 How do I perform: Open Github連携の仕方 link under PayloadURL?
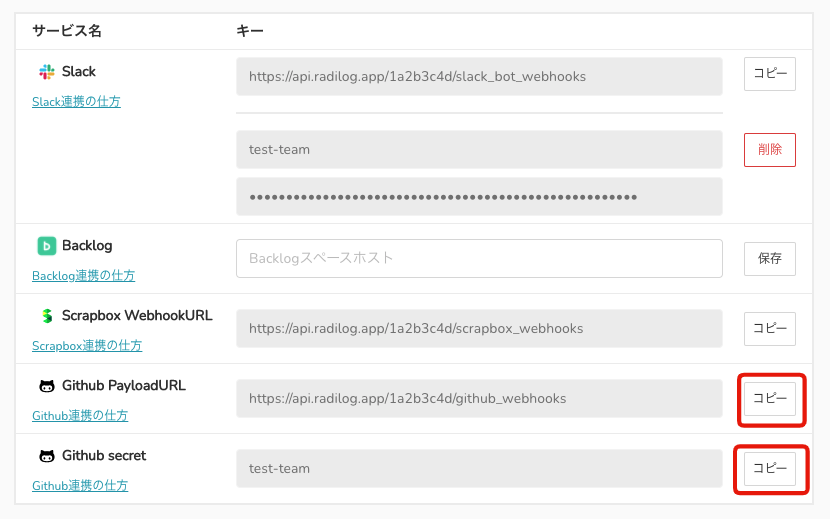pyautogui.click(x=80, y=416)
